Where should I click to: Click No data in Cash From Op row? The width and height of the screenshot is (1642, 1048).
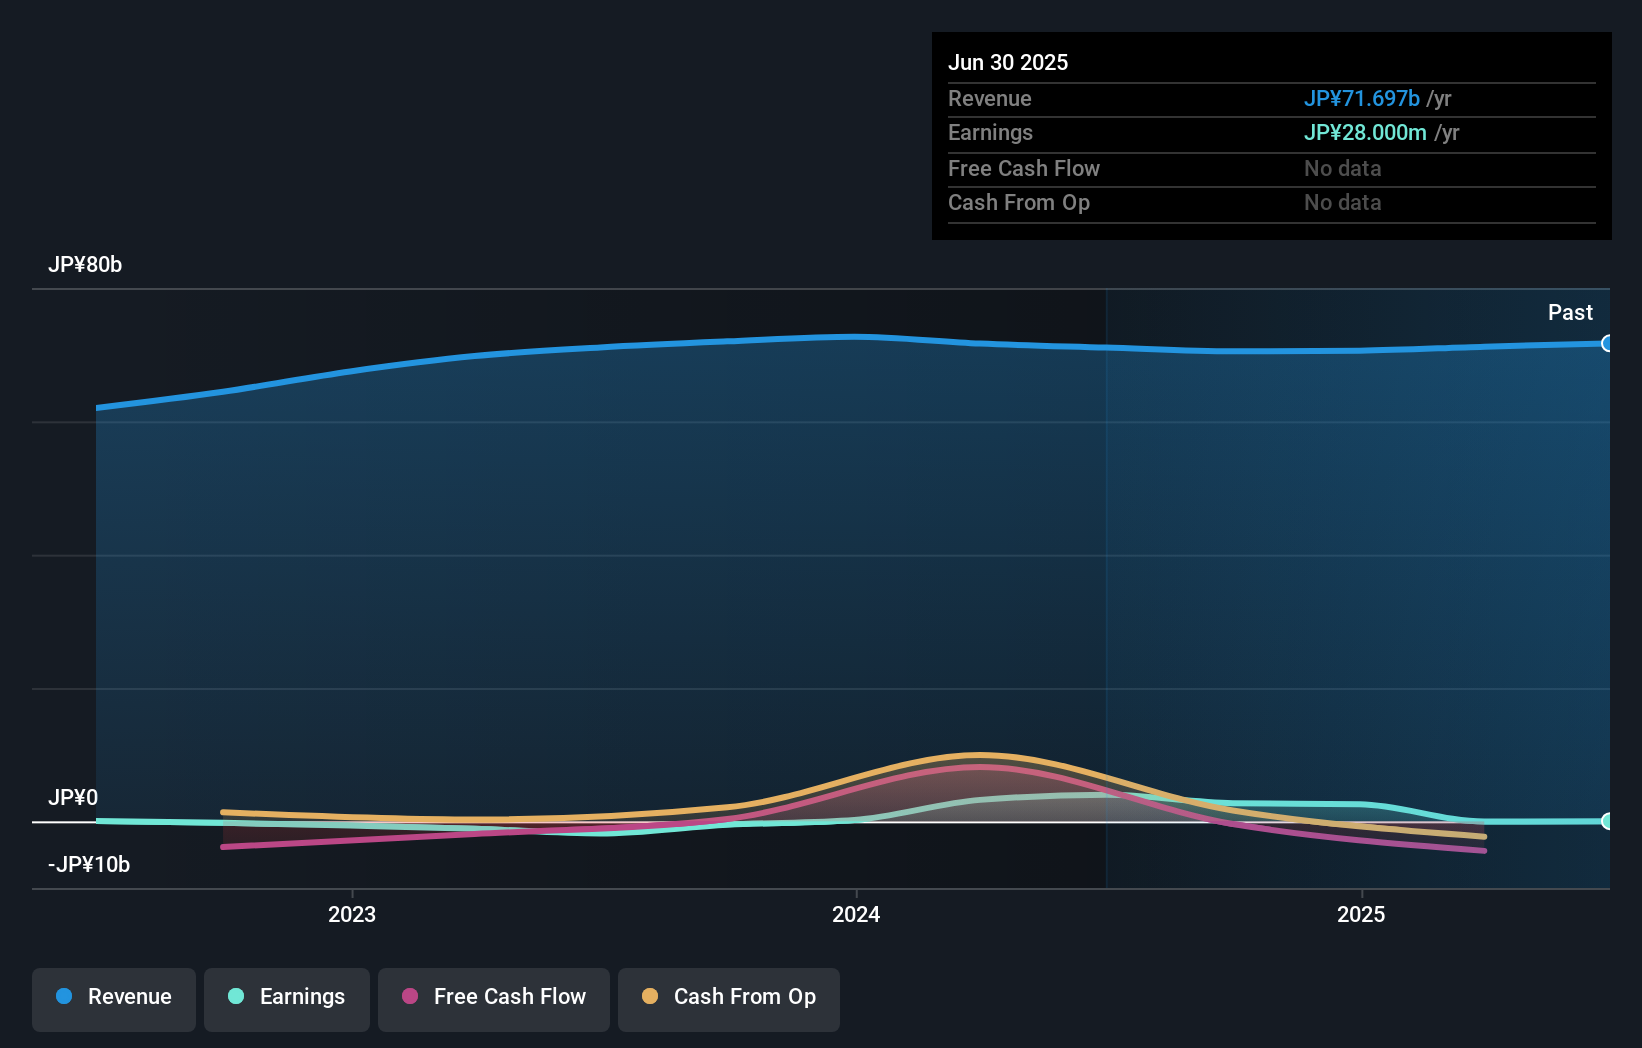1342,202
